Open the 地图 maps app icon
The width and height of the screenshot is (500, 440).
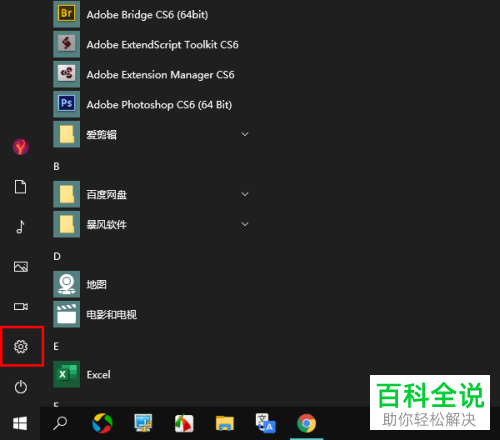(x=66, y=284)
